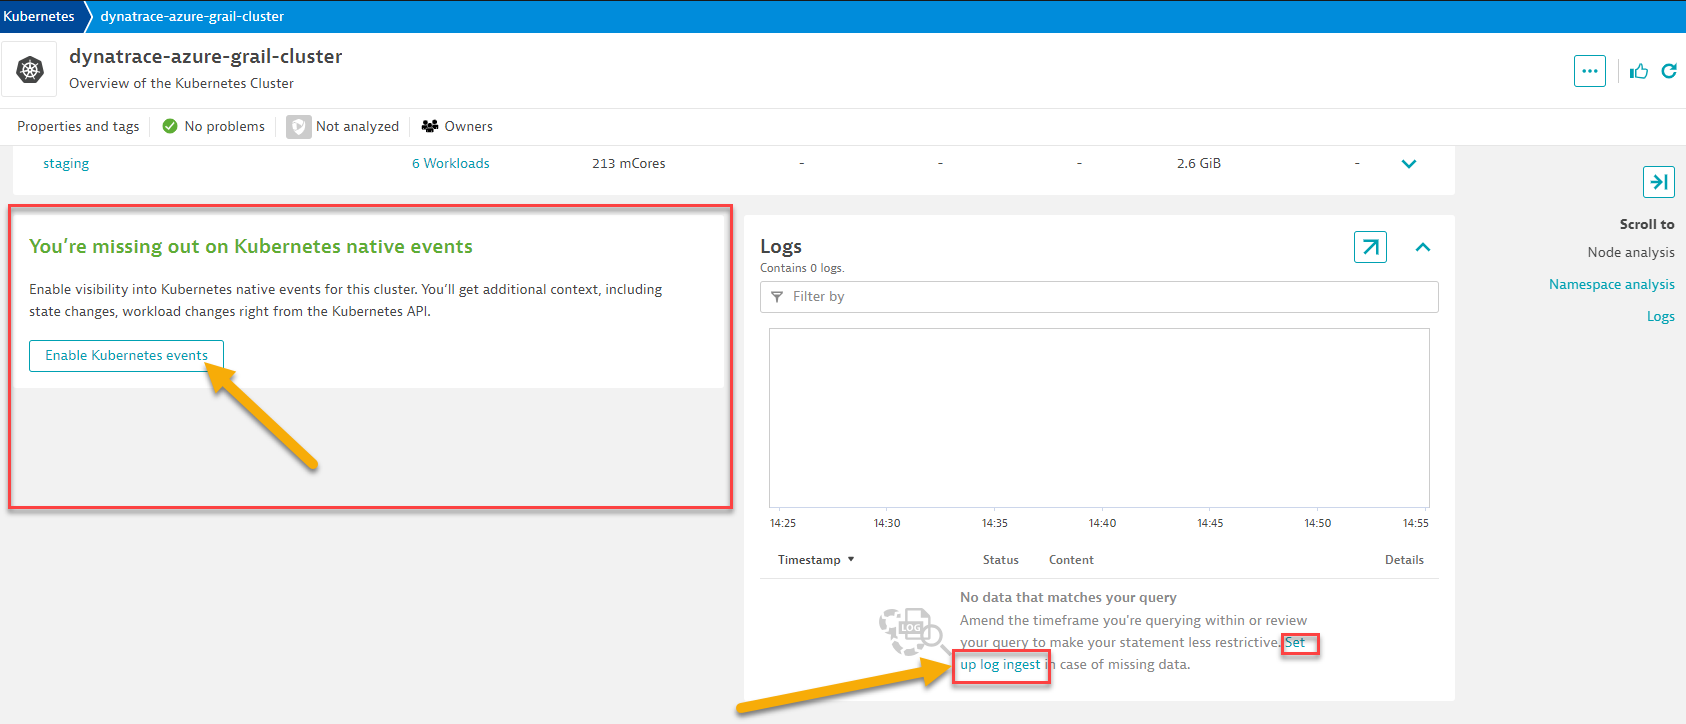Open the three-dot more actions menu
Viewport: 1686px width, 724px height.
1589,71
